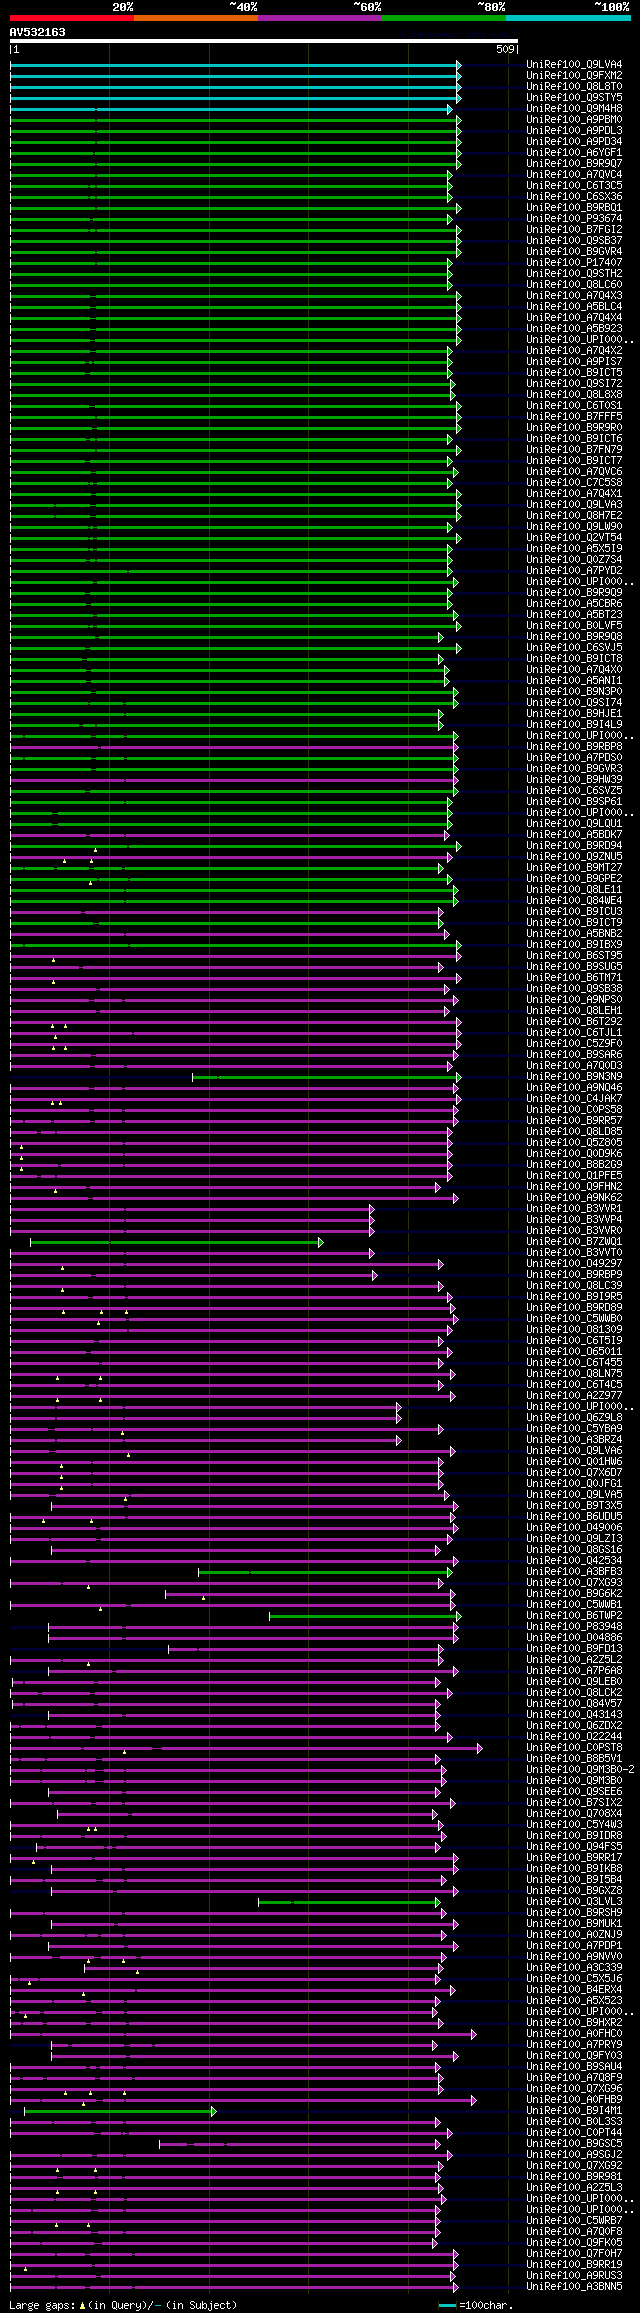Select the label UniRef100_Q9ZNU5
640x2313 pixels.
tap(574, 857)
